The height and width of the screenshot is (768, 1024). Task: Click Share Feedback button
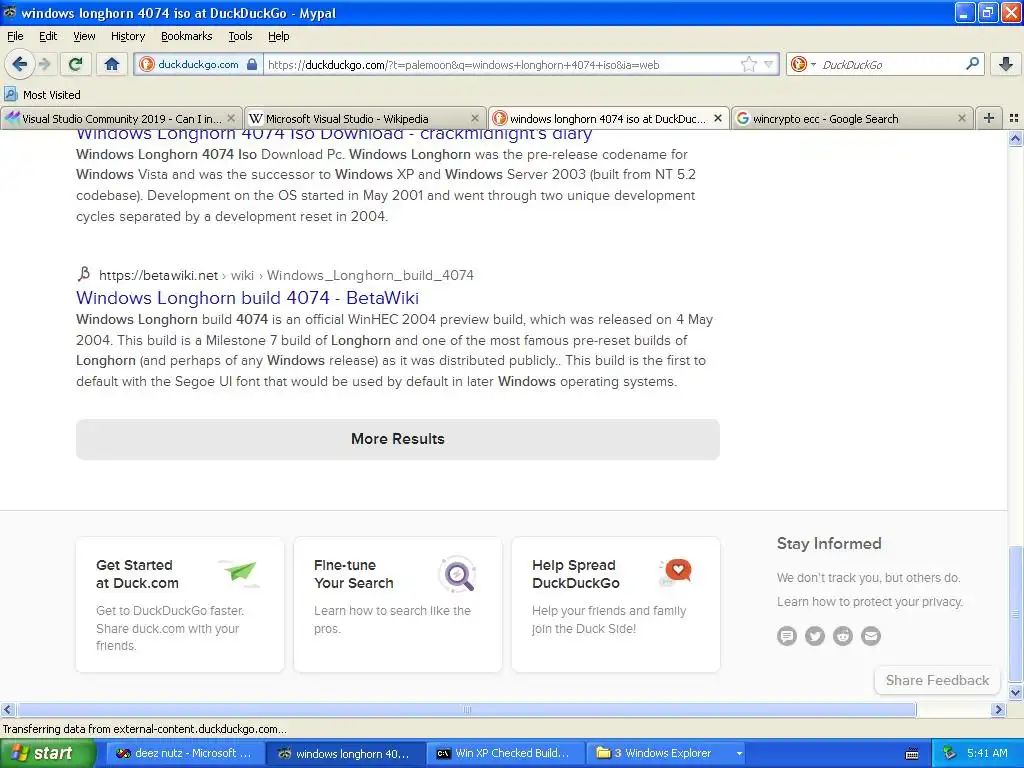tap(936, 680)
